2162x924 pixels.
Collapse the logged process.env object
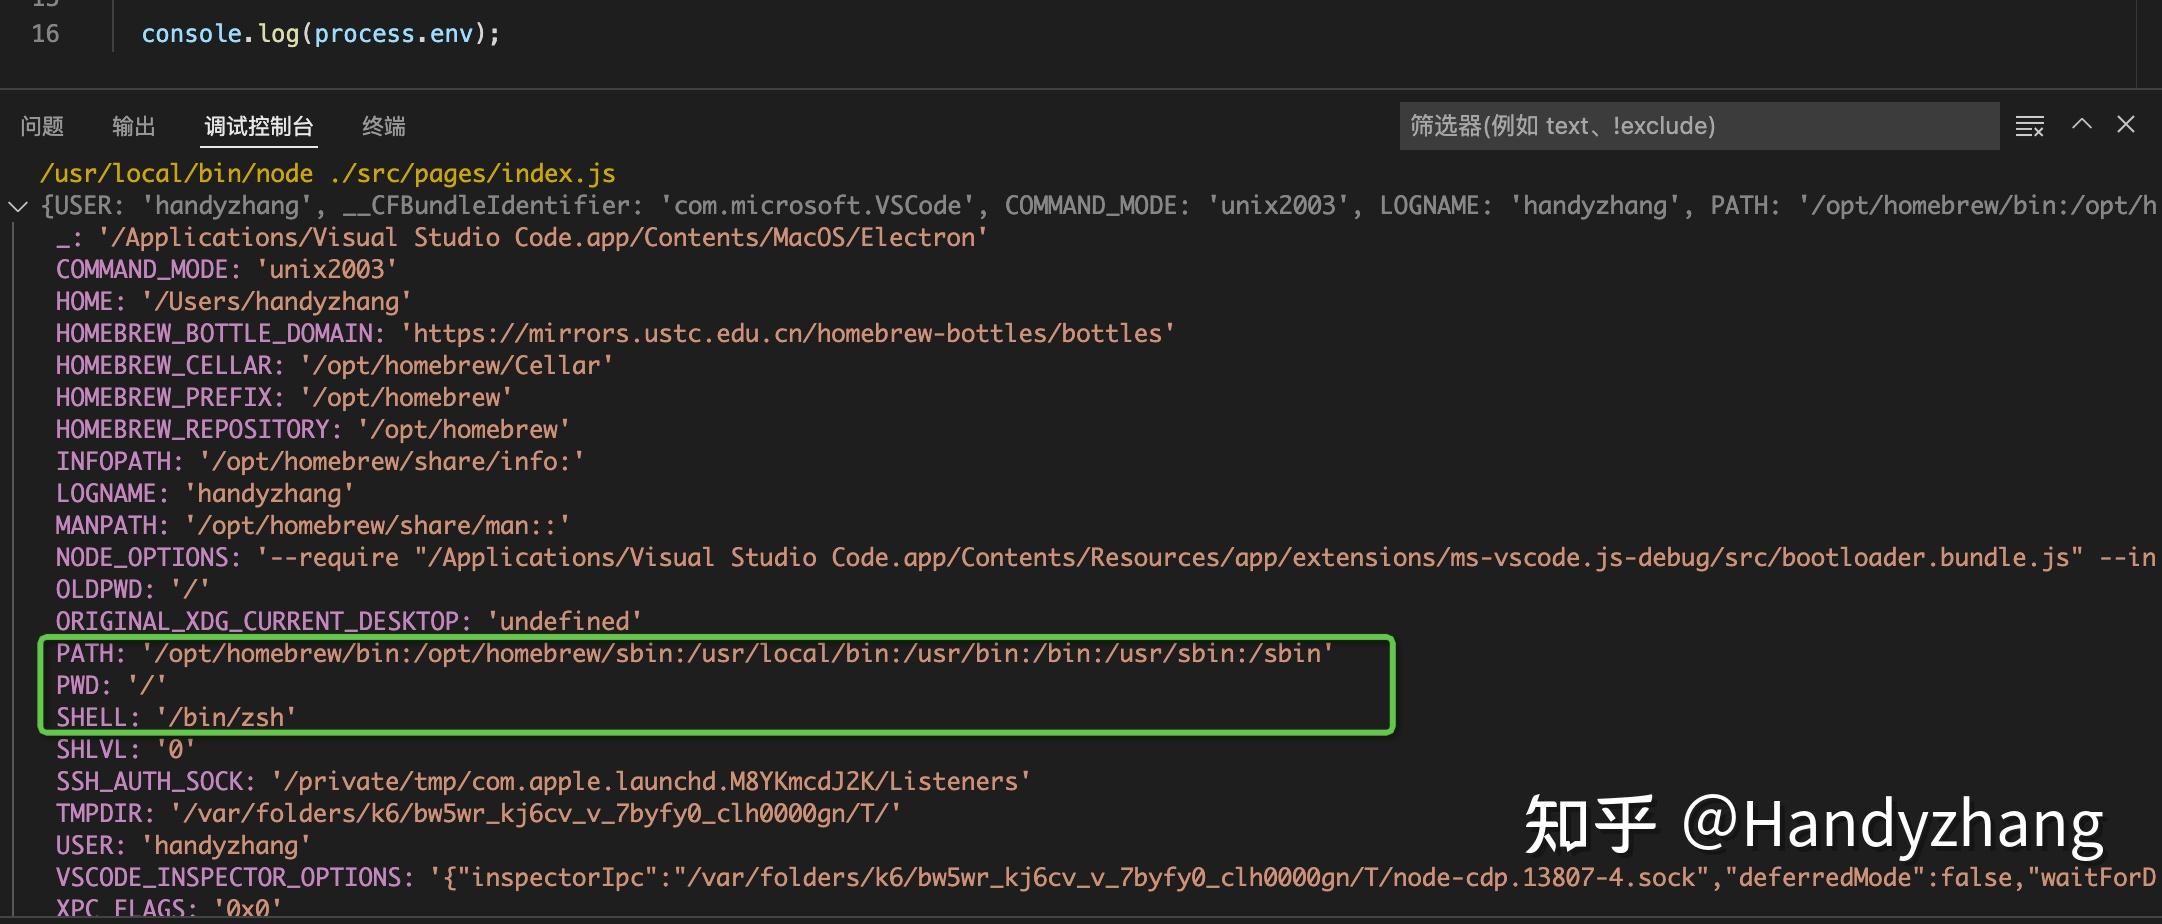click(18, 206)
